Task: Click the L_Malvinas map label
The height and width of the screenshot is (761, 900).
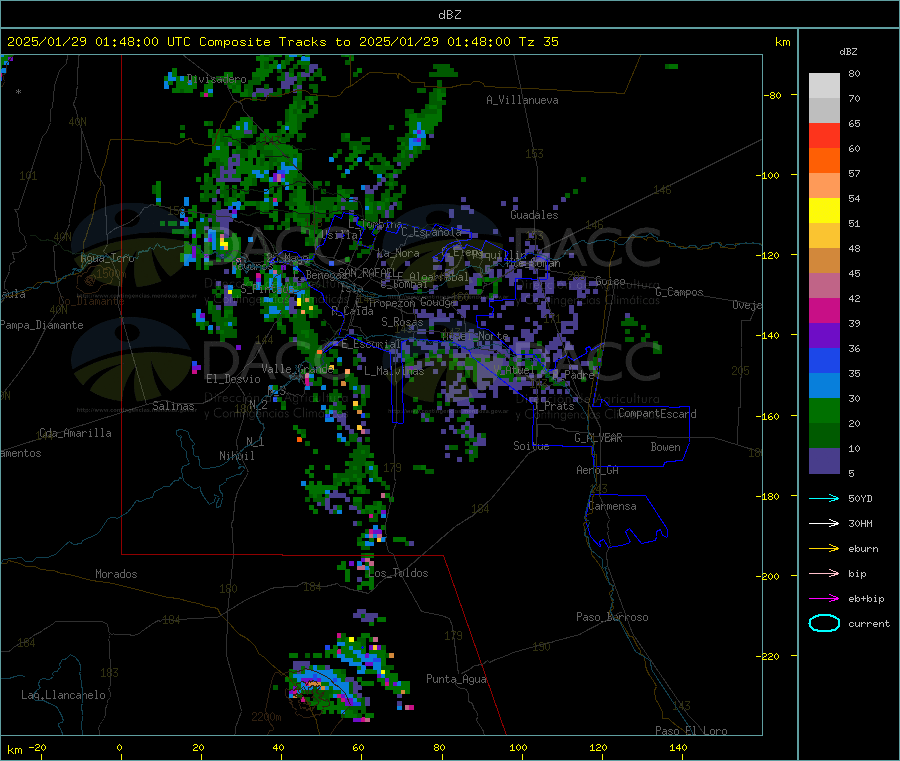Action: [x=394, y=371]
